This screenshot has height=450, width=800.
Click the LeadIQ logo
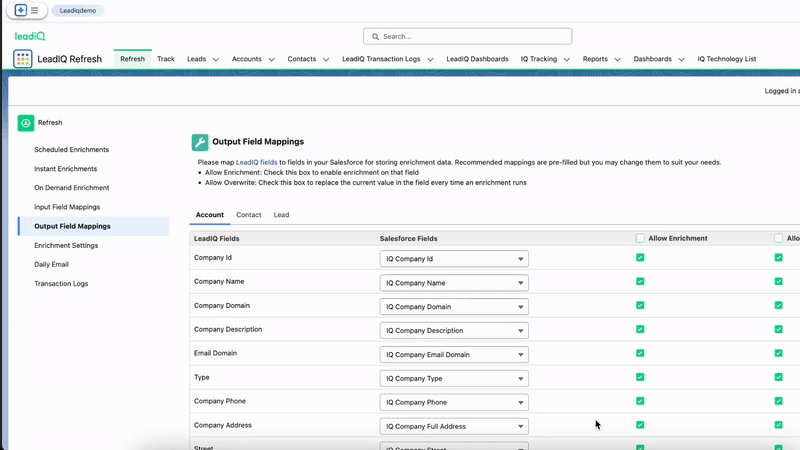[30, 36]
